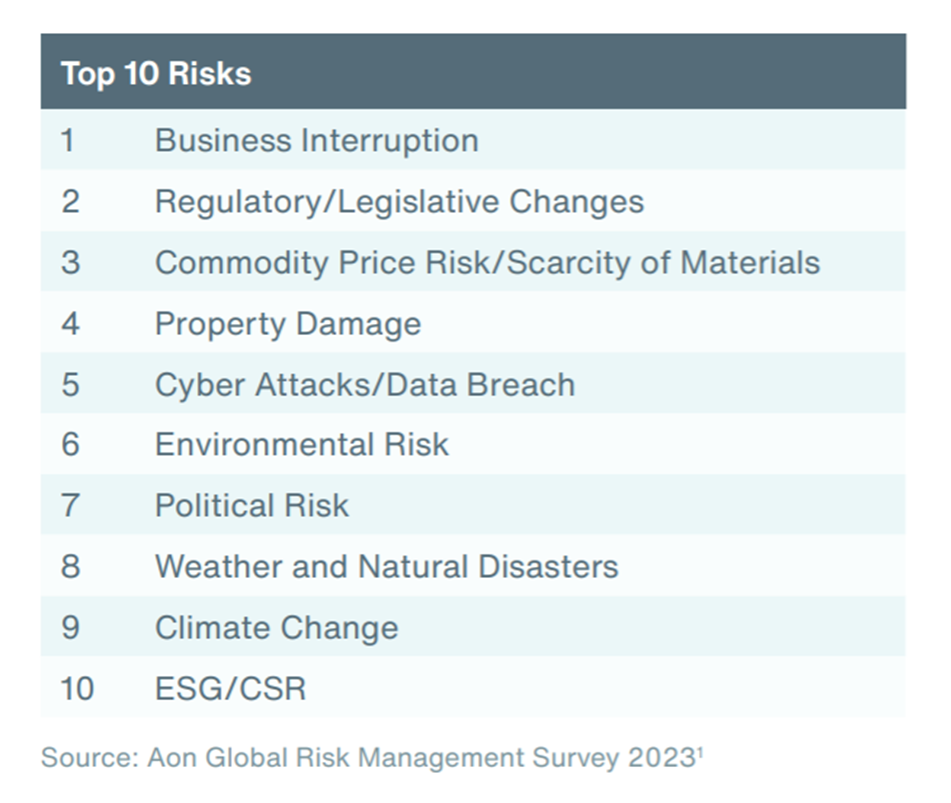Click the footnote 1 superscript after 2023
The height and width of the screenshot is (803, 951).
700,752
